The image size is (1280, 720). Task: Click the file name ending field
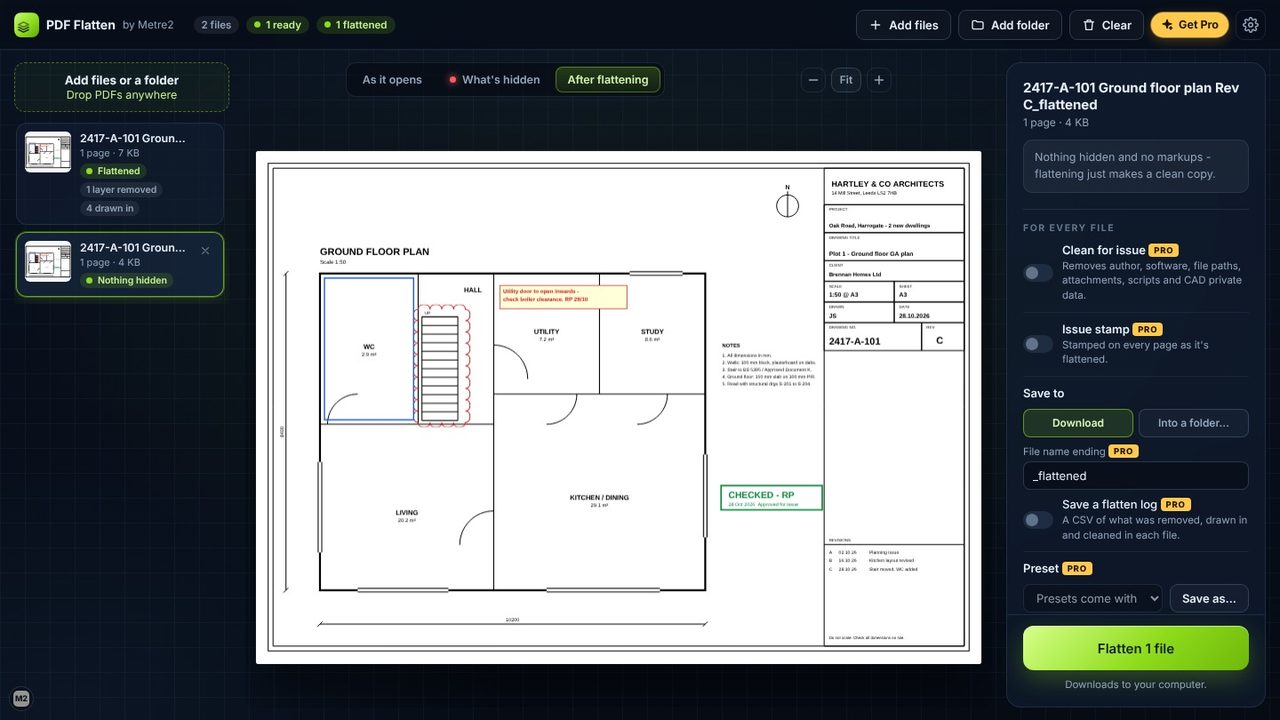[x=1136, y=476]
